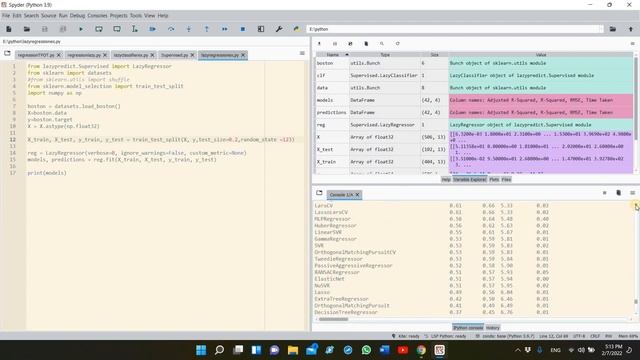This screenshot has height=360, width=640.
Task: Close the Console 1/A tab
Action: click(x=357, y=195)
